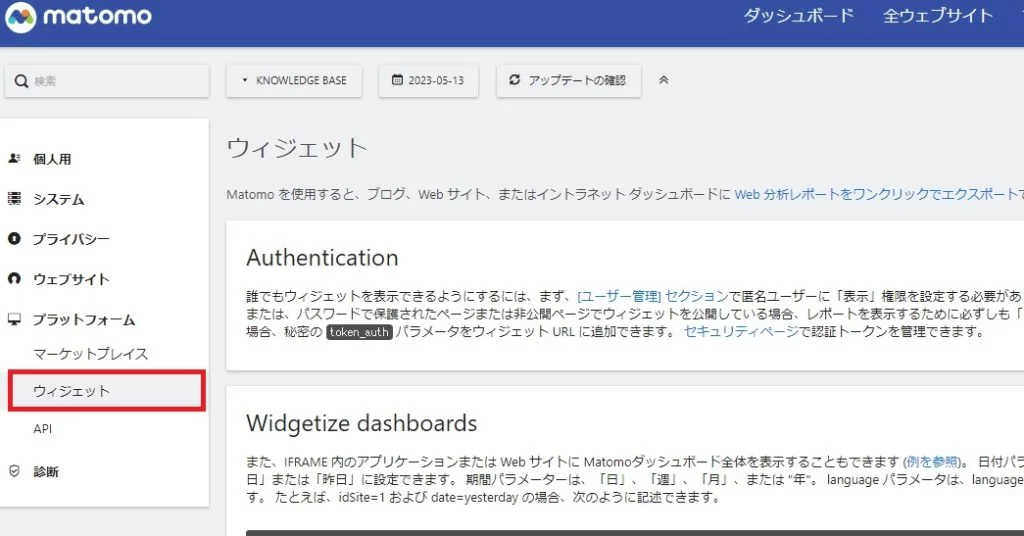Open 例を参照 link
Screen dimensions: 1024x536
point(932,462)
